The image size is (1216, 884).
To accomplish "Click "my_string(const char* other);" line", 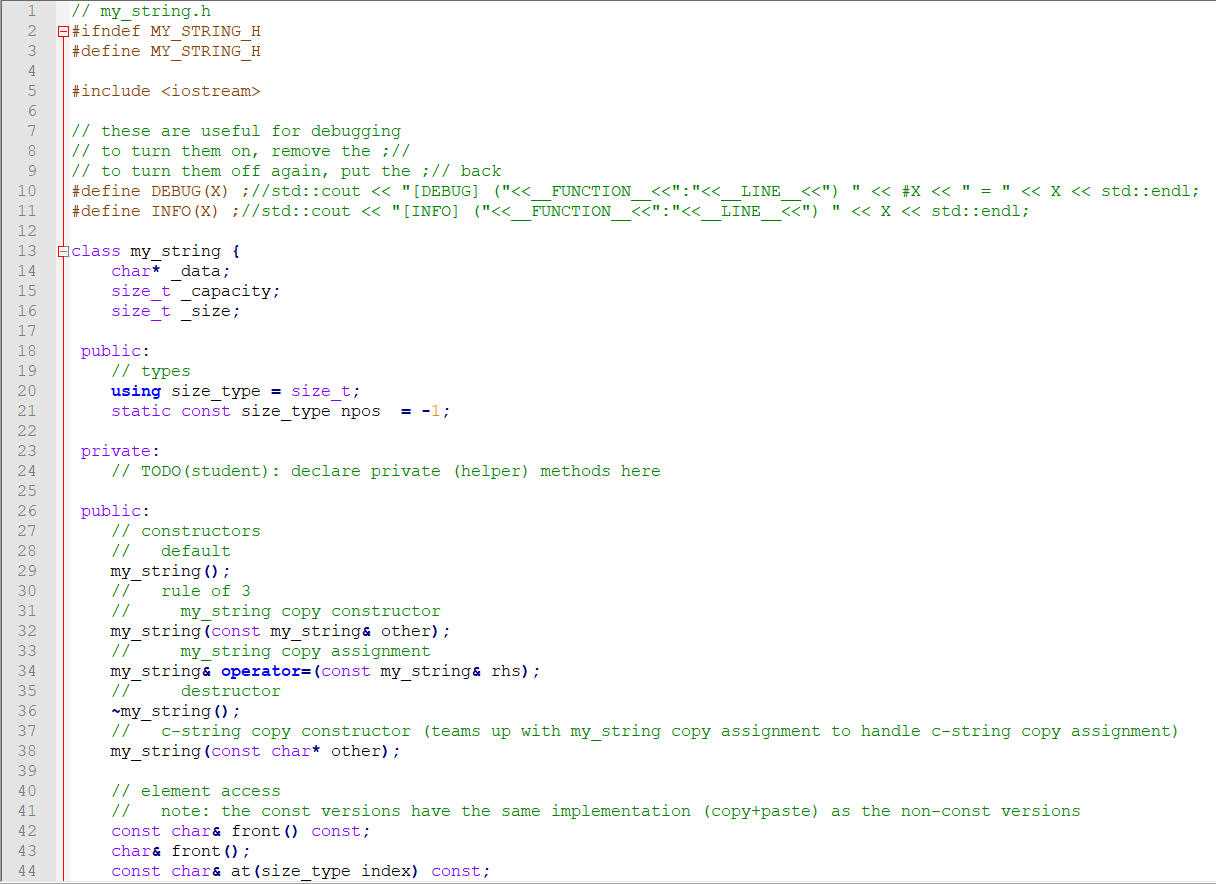I will (x=256, y=751).
